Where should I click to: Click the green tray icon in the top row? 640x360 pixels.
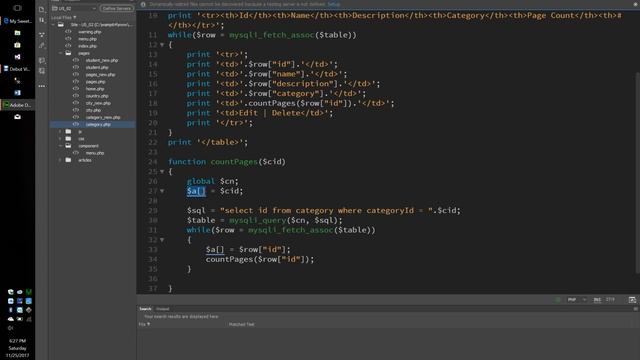point(29,292)
